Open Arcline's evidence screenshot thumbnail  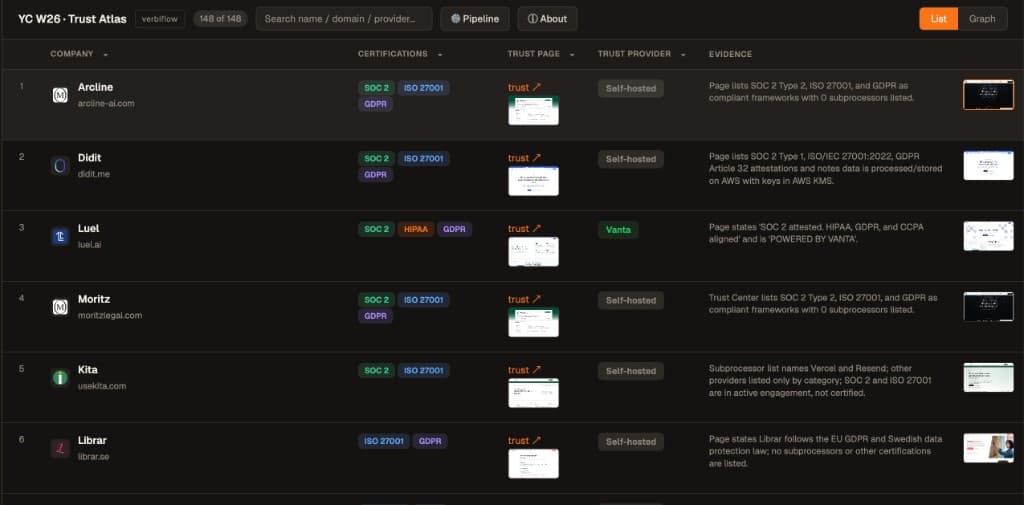(988, 95)
